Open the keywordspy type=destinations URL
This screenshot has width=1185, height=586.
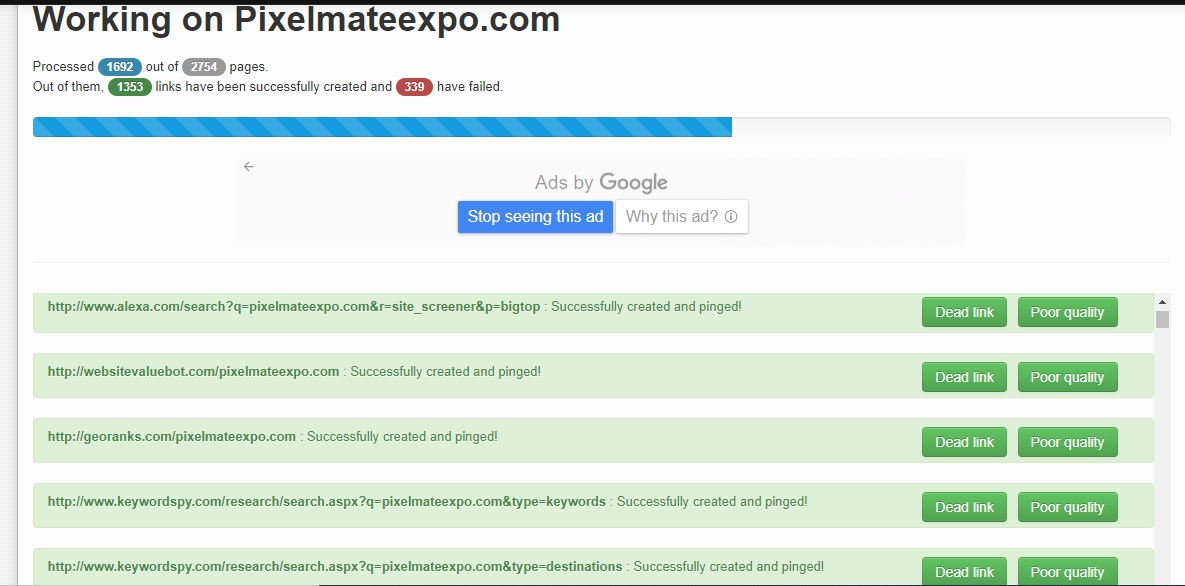click(x=335, y=567)
